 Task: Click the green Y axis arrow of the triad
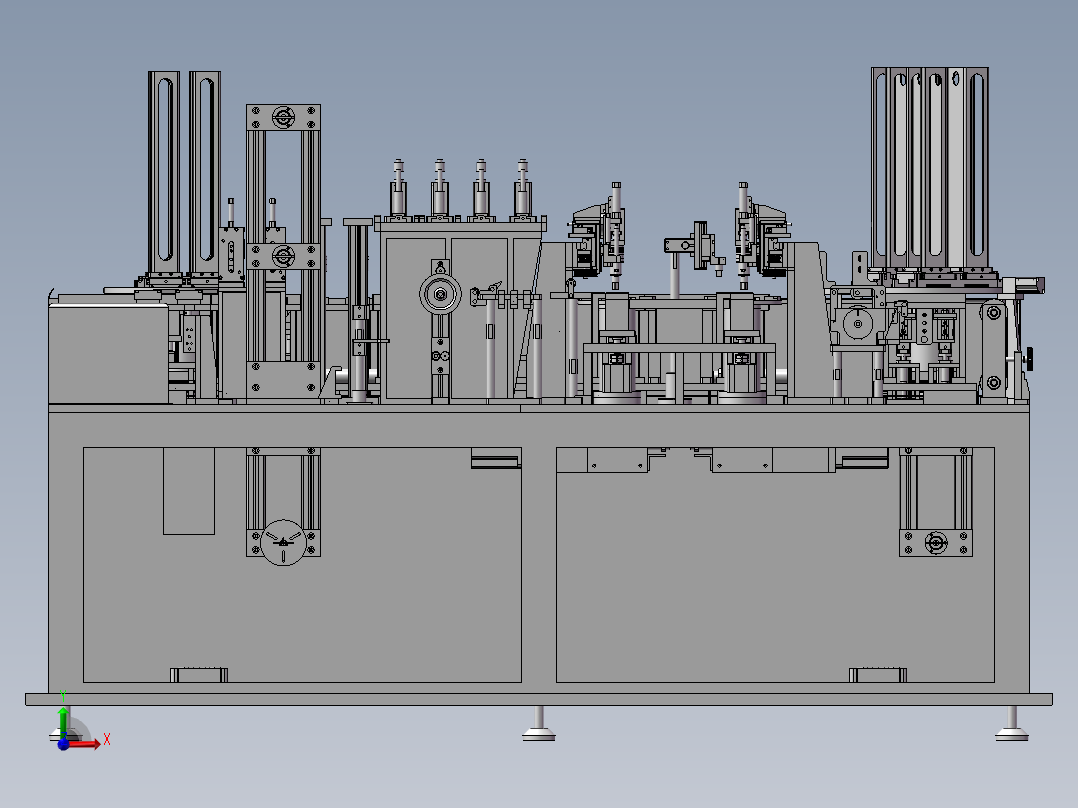pos(63,719)
